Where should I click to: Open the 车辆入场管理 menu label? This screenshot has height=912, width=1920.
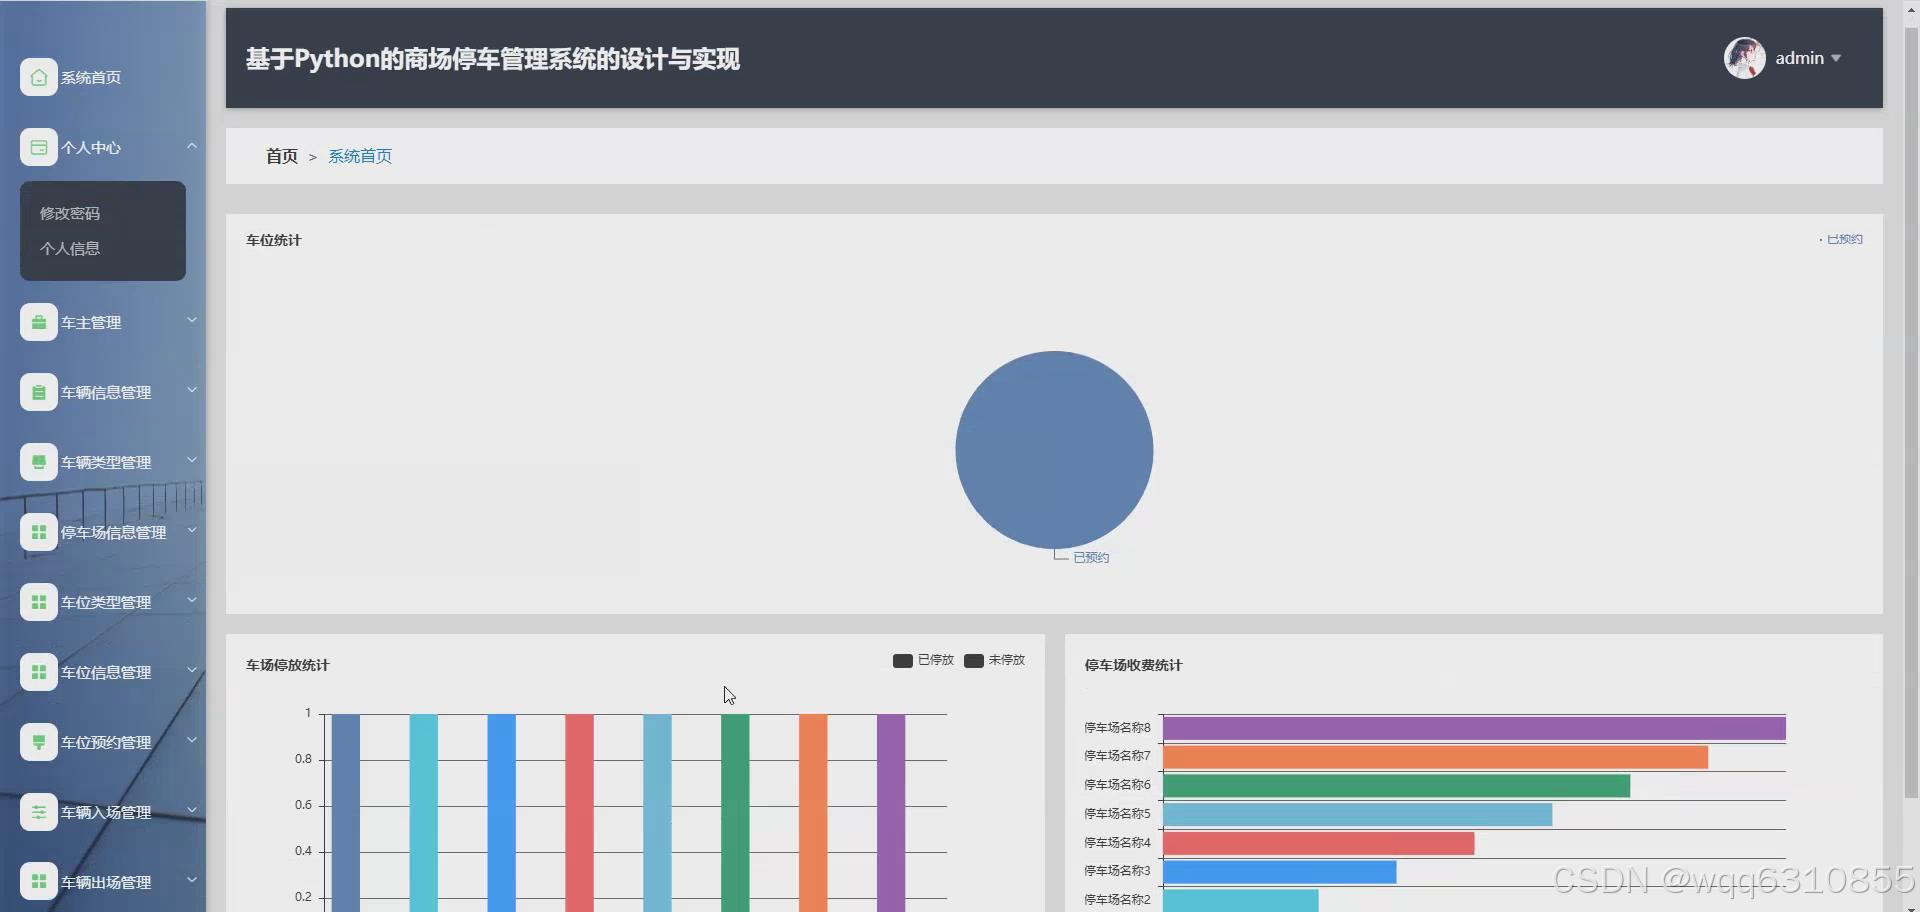106,813
